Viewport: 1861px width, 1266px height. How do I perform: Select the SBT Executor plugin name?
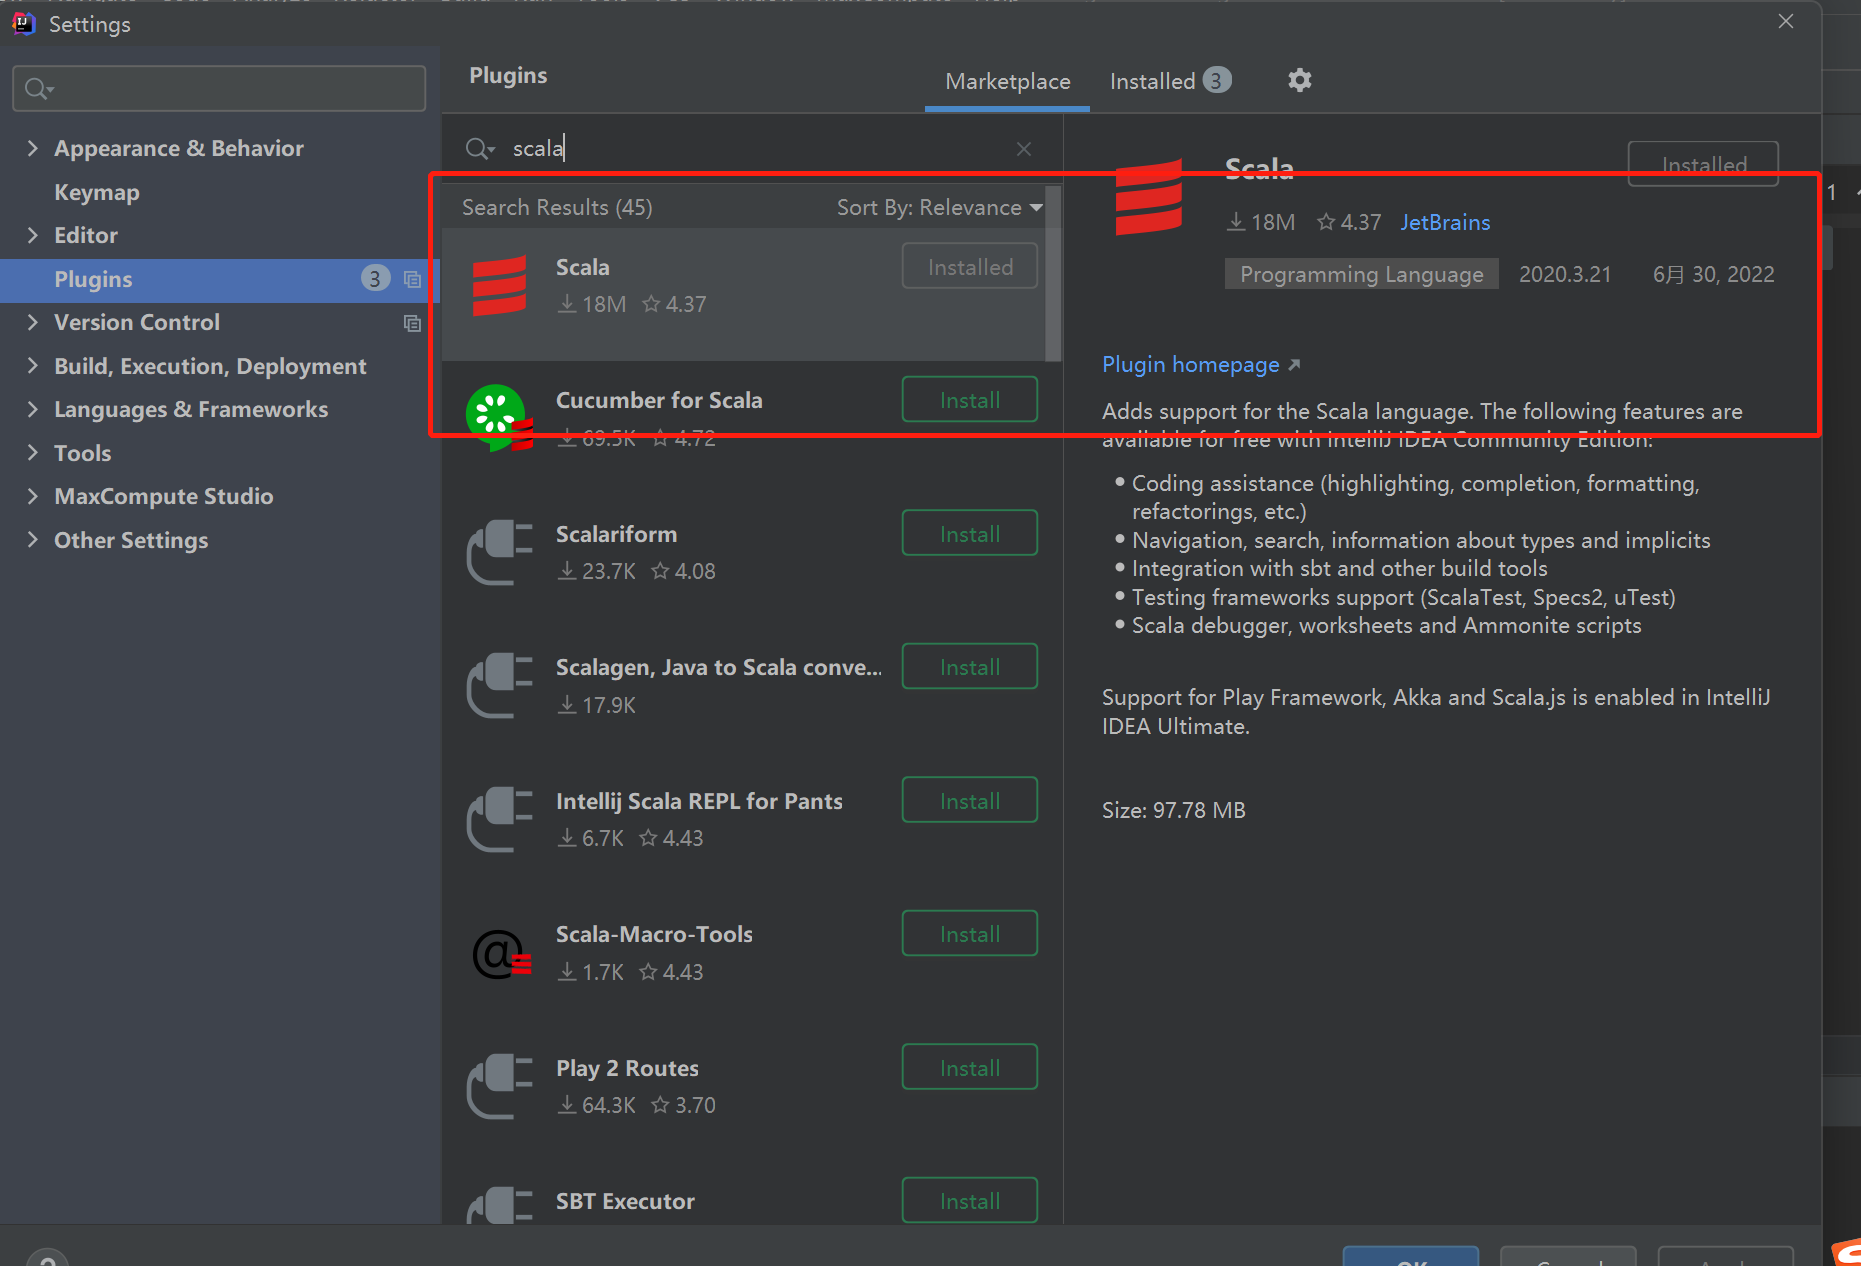pos(625,1201)
